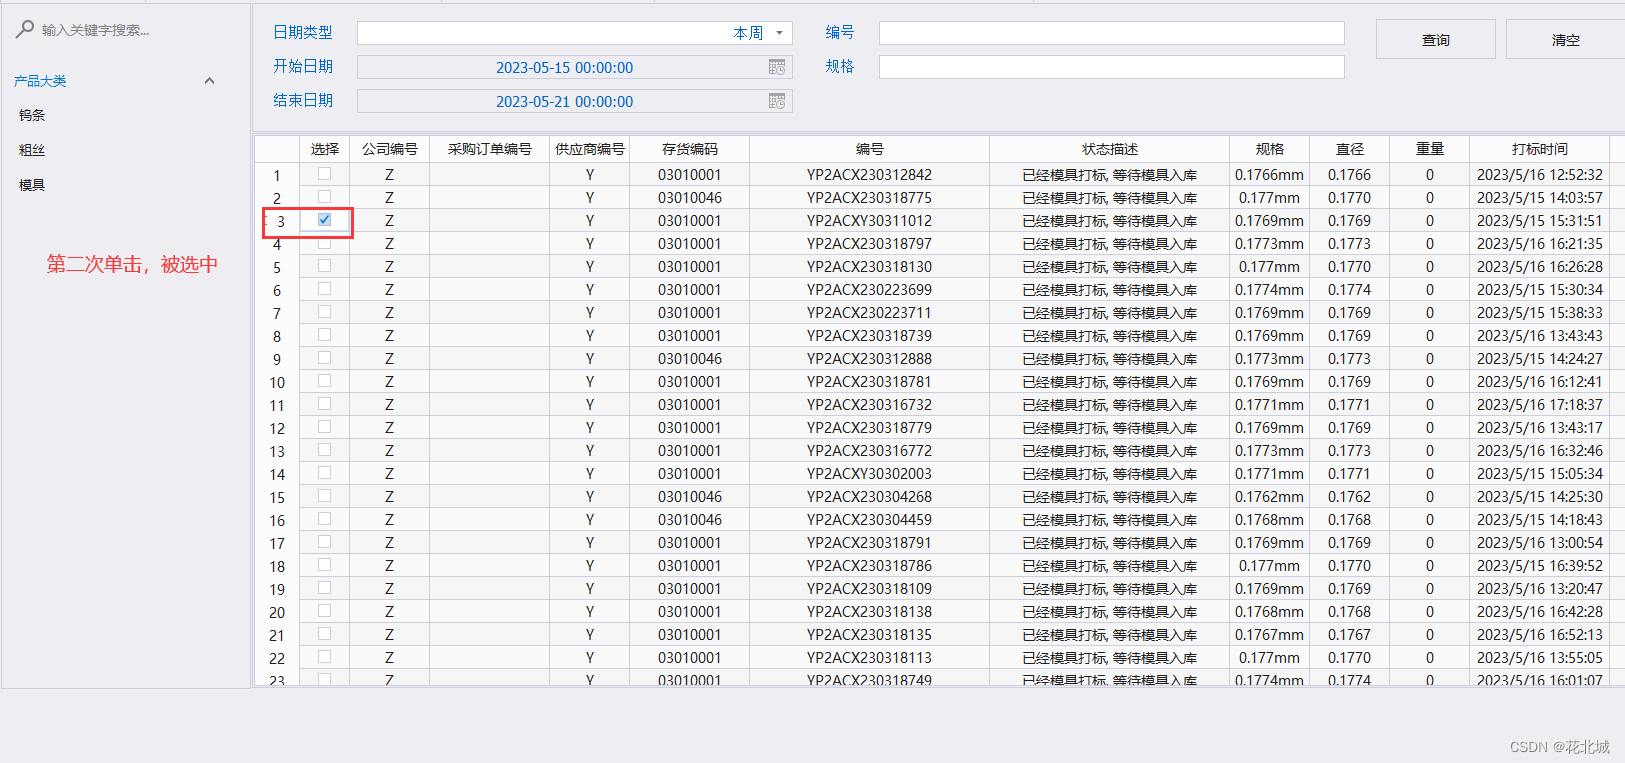The height and width of the screenshot is (763, 1625).
Task: Click the 清空 button
Action: click(1566, 40)
